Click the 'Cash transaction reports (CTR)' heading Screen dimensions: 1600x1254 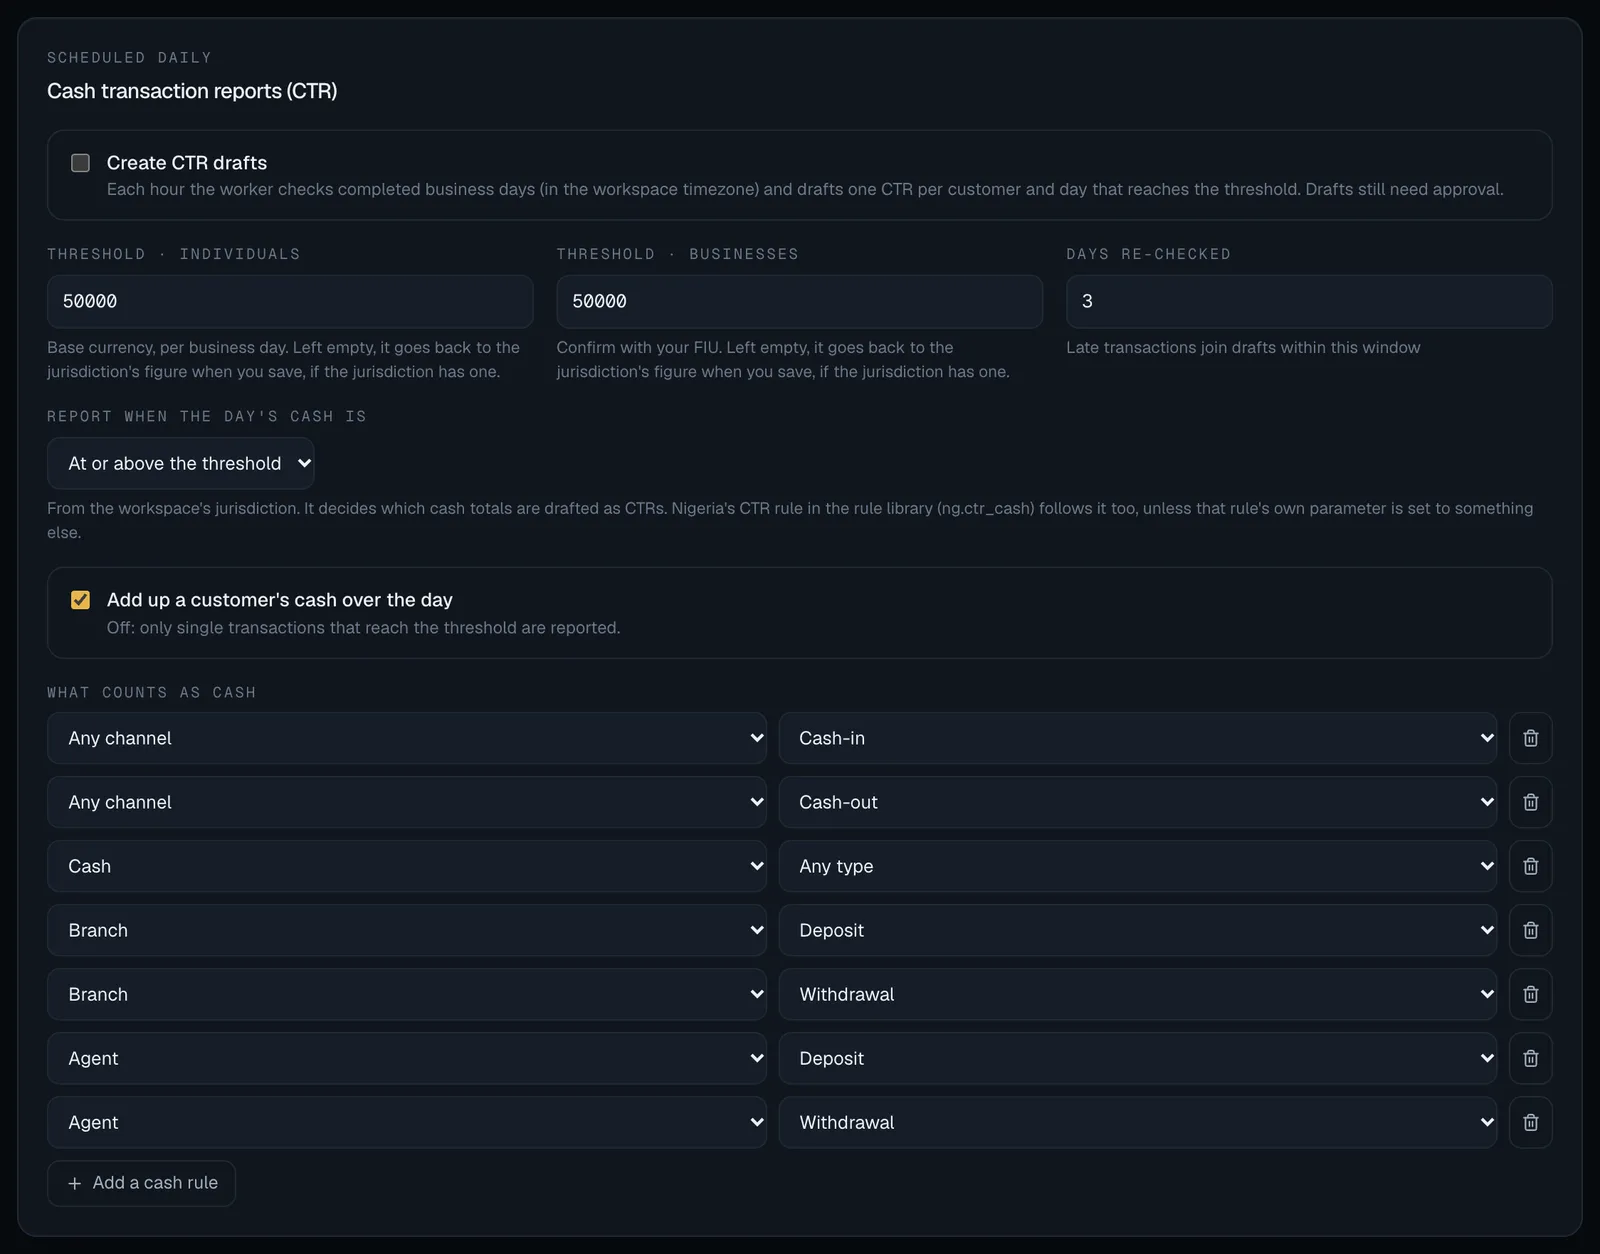(x=192, y=91)
